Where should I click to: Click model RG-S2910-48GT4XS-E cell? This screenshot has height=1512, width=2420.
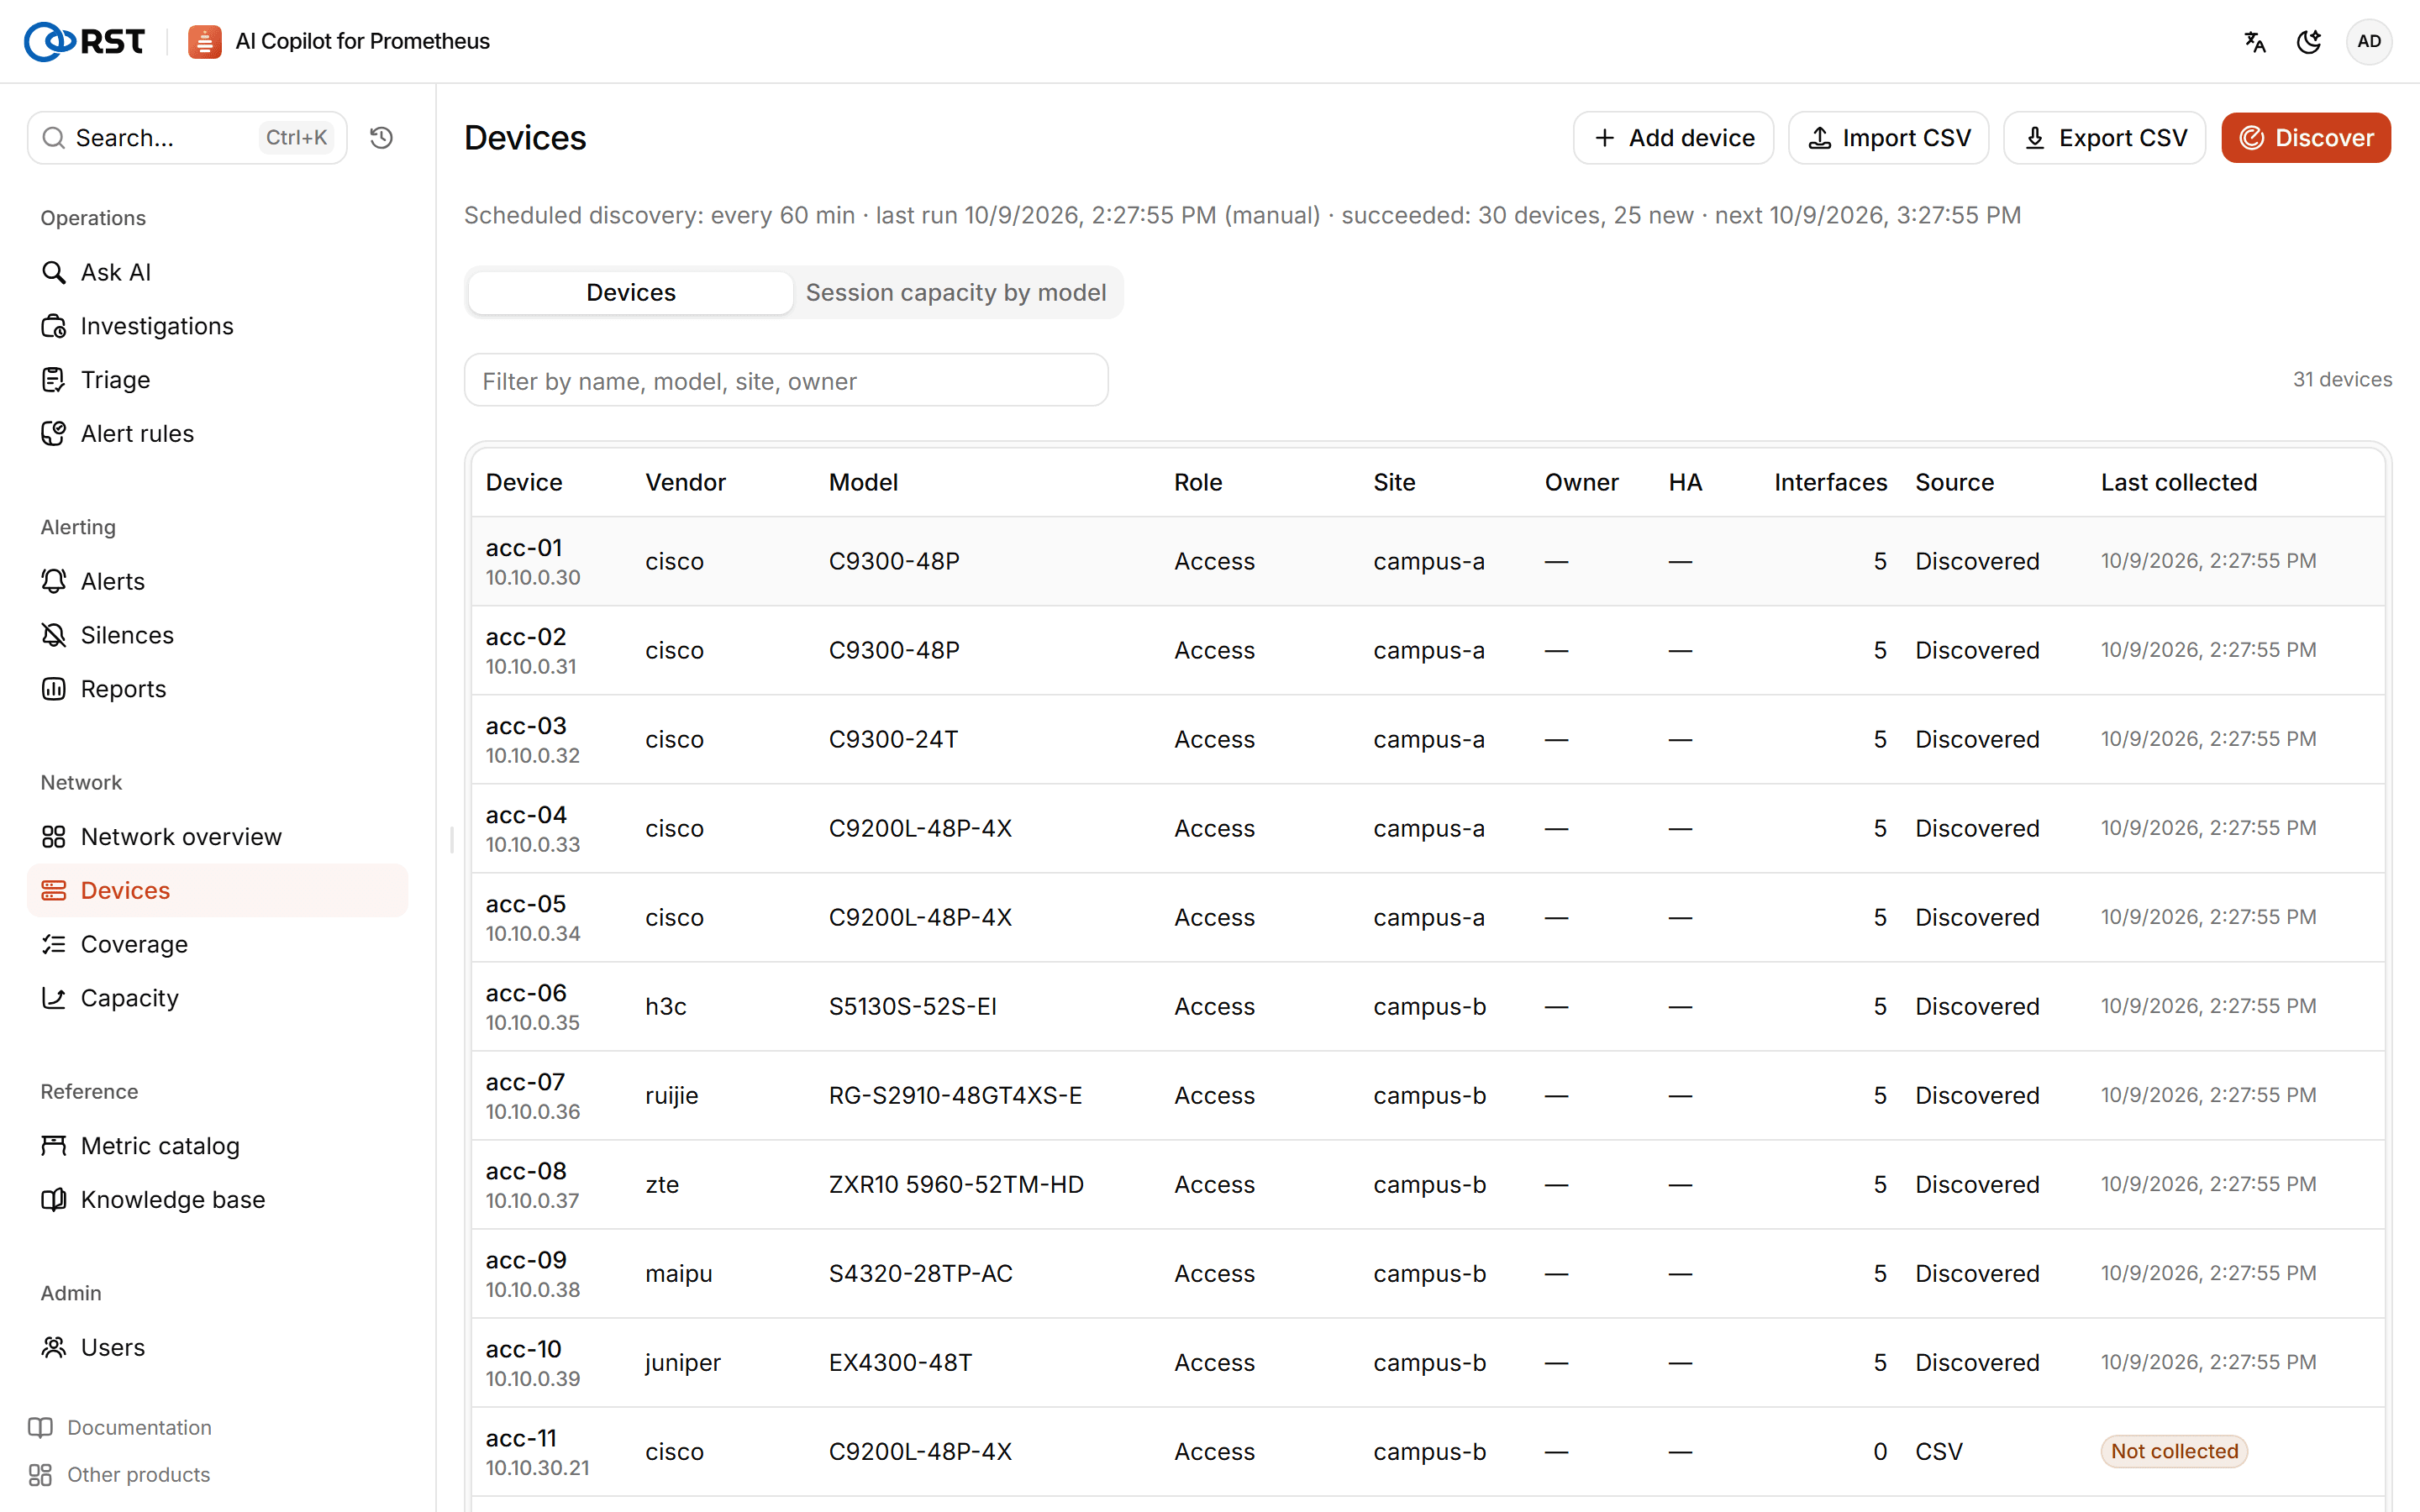click(955, 1095)
